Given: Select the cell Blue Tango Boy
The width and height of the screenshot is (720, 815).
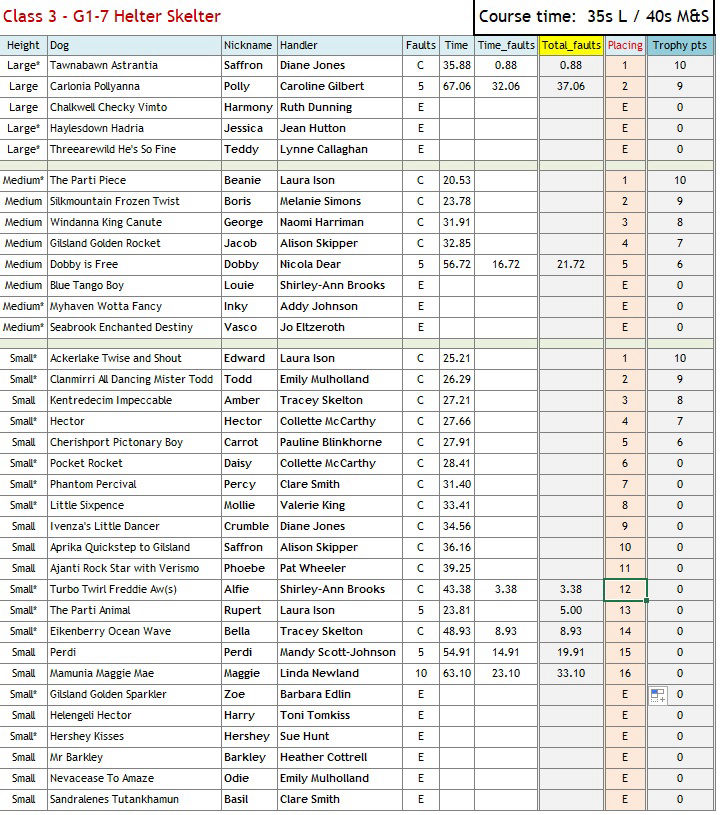Looking at the screenshot, I should pos(134,285).
